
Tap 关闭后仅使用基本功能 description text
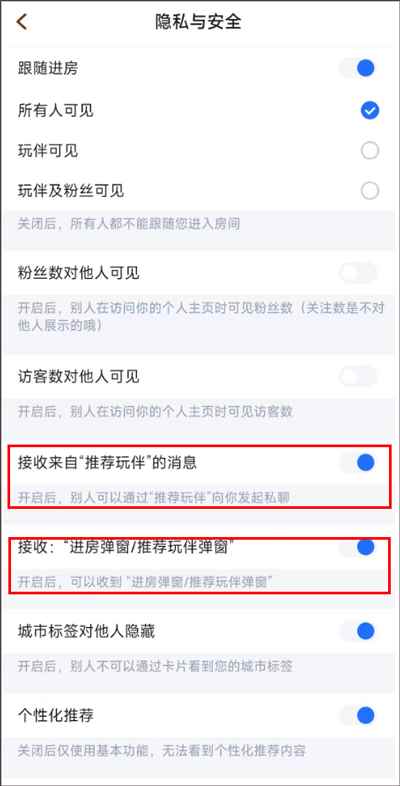(82, 750)
